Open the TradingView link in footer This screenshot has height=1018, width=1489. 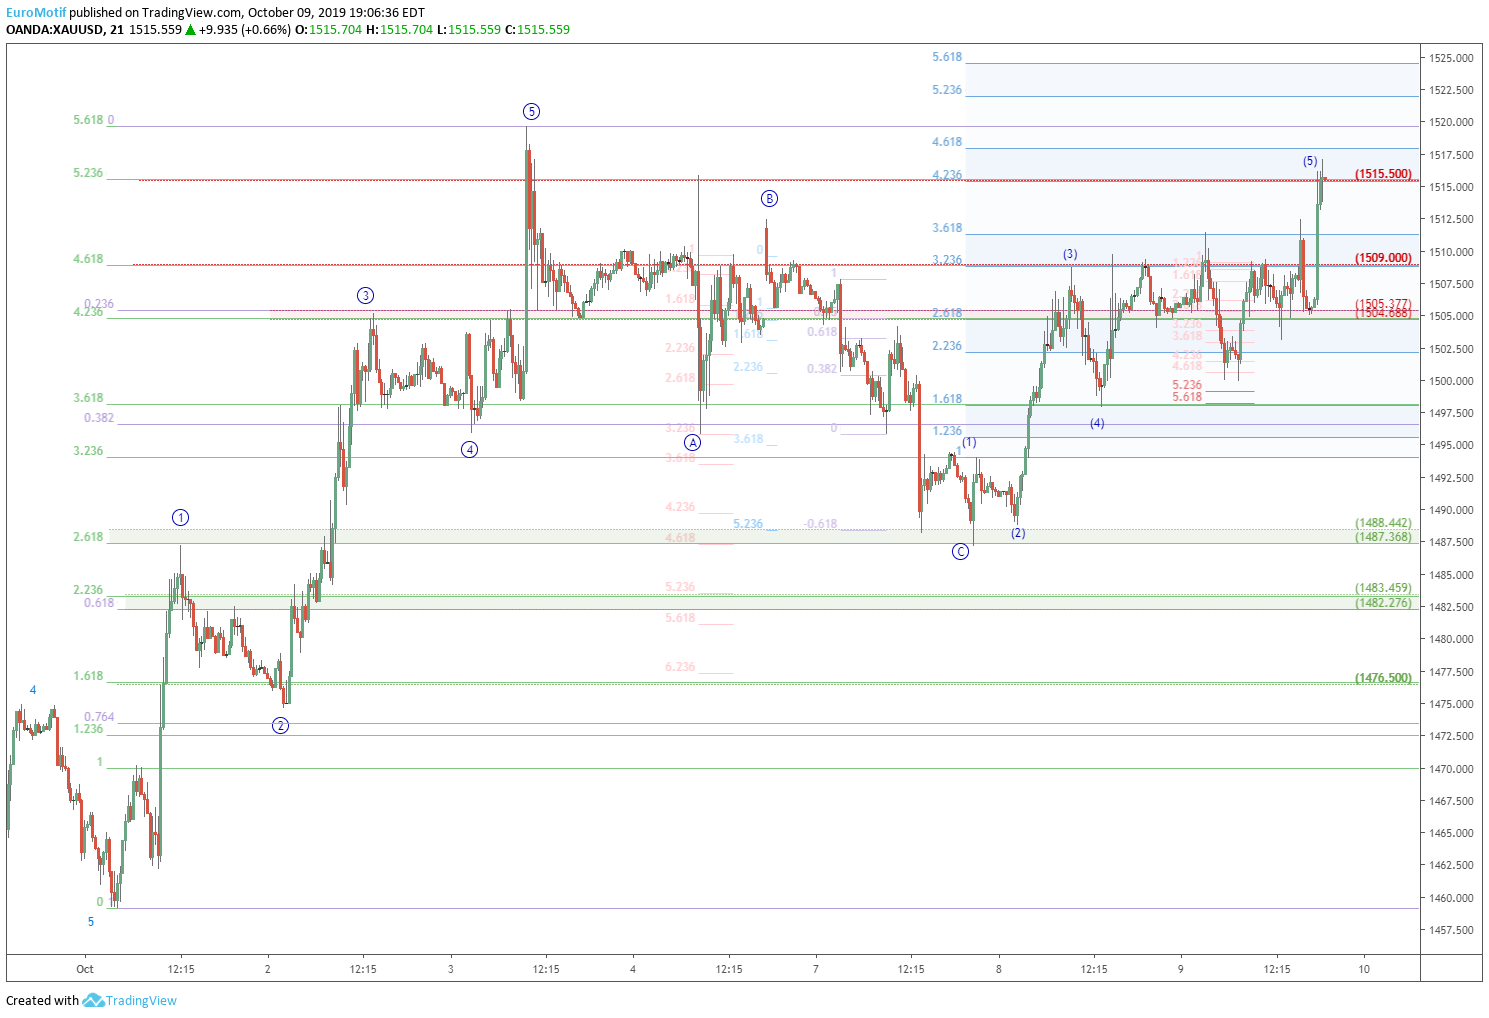(141, 1001)
